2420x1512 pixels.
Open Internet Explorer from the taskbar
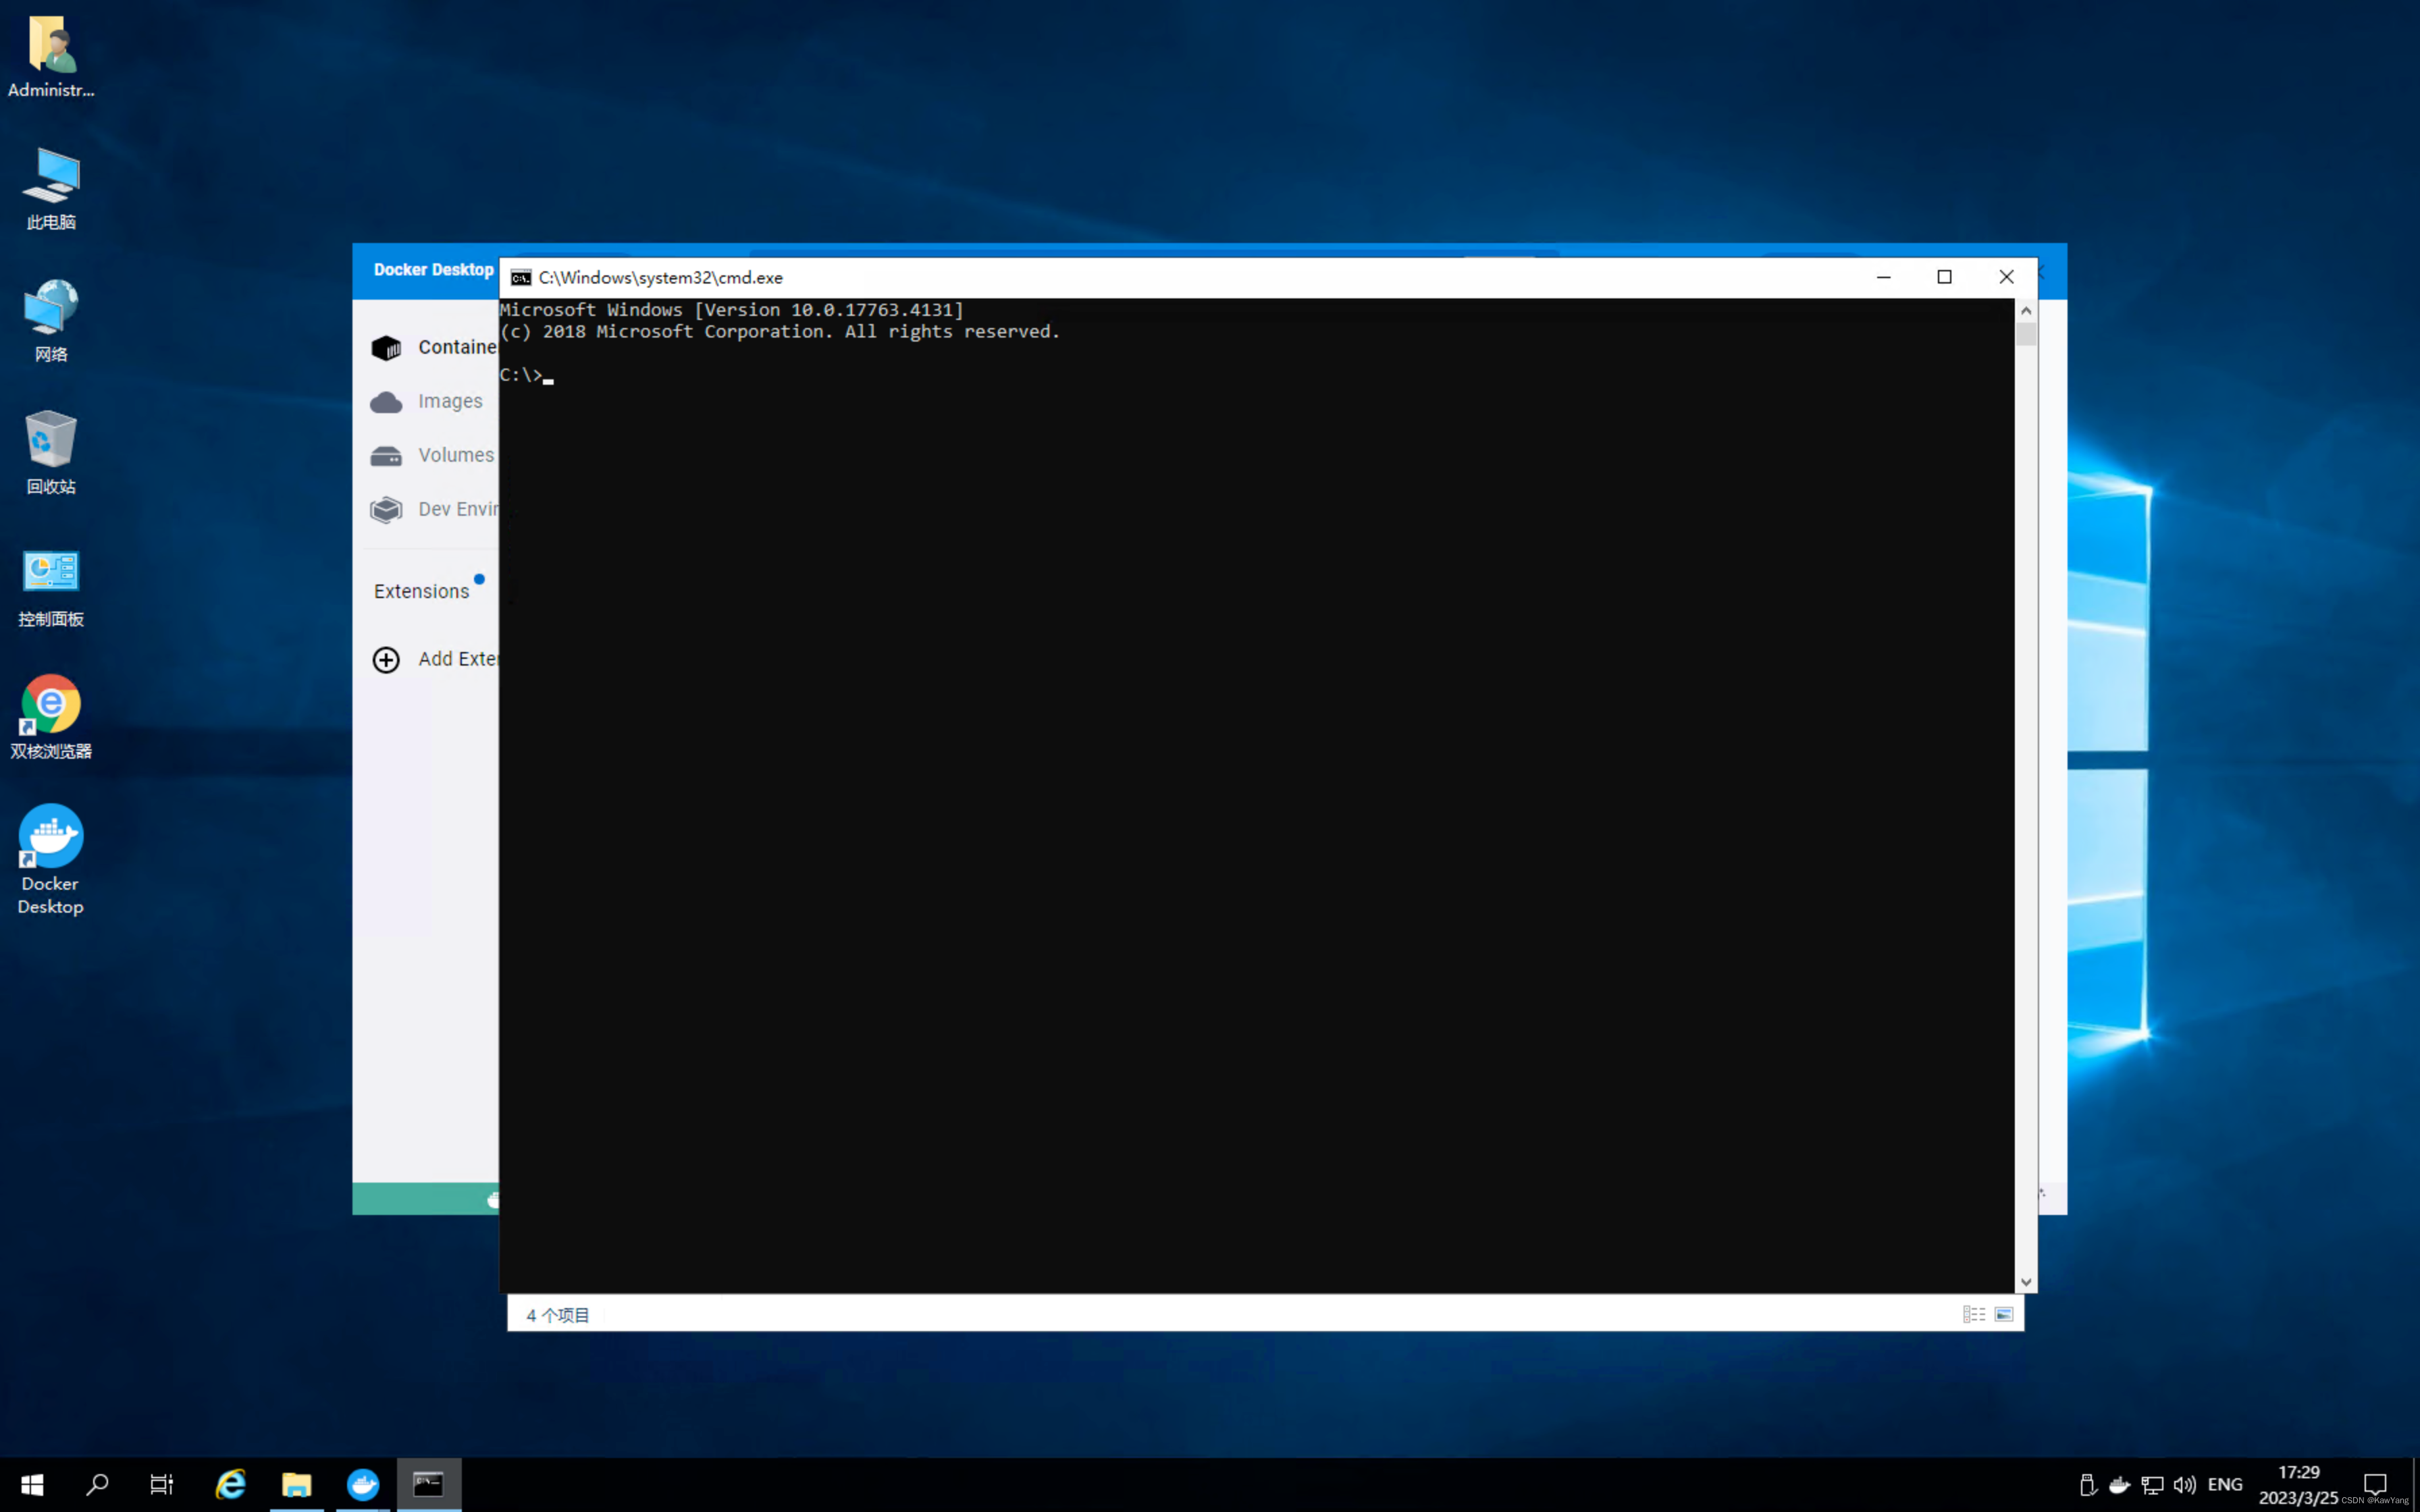[x=231, y=1484]
